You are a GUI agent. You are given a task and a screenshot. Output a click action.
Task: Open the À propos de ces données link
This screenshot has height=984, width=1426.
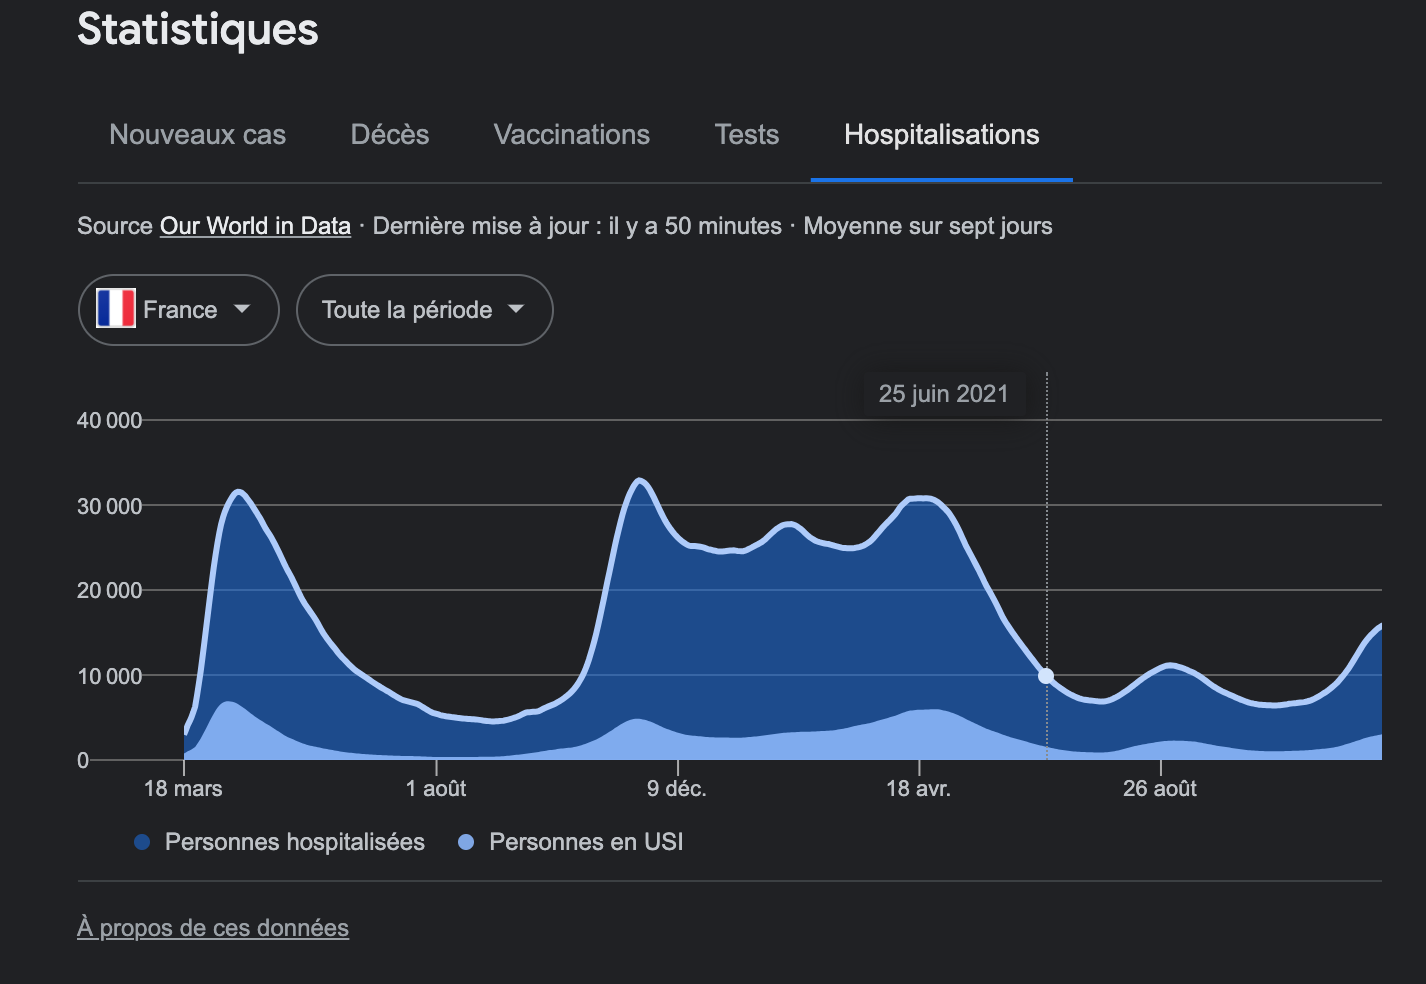(x=213, y=928)
